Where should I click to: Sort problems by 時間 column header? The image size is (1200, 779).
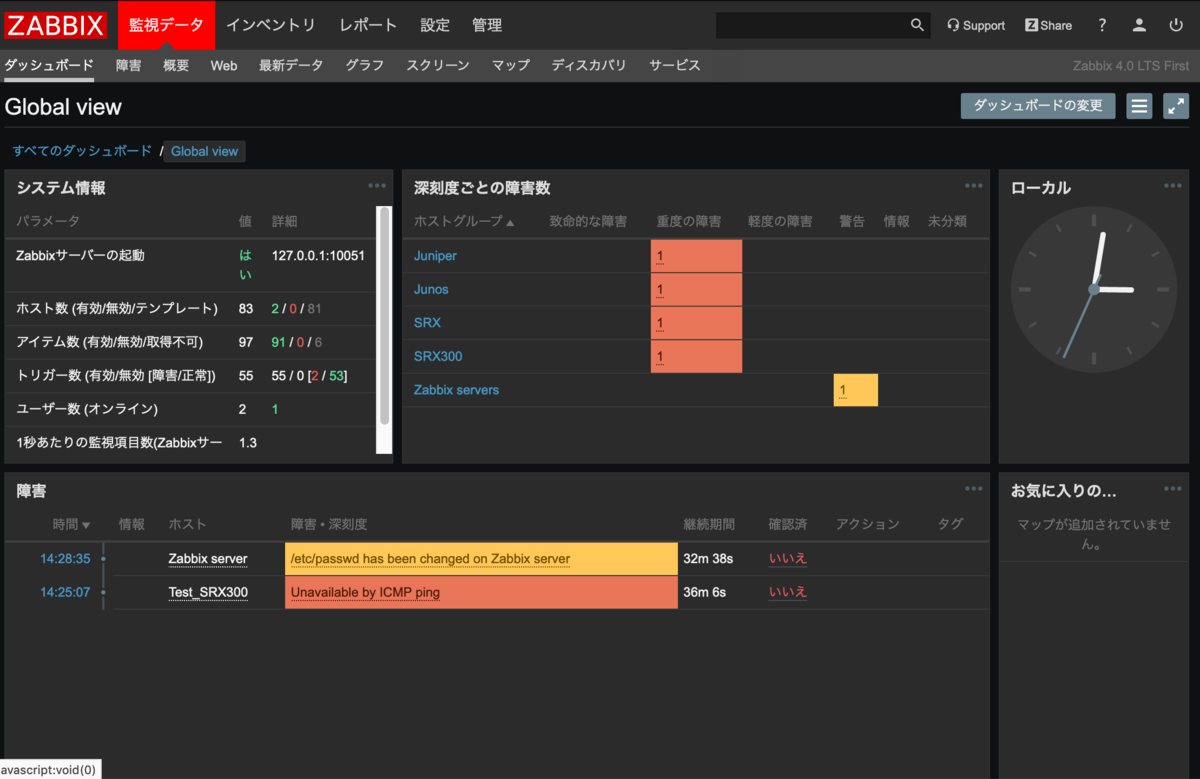(71, 524)
